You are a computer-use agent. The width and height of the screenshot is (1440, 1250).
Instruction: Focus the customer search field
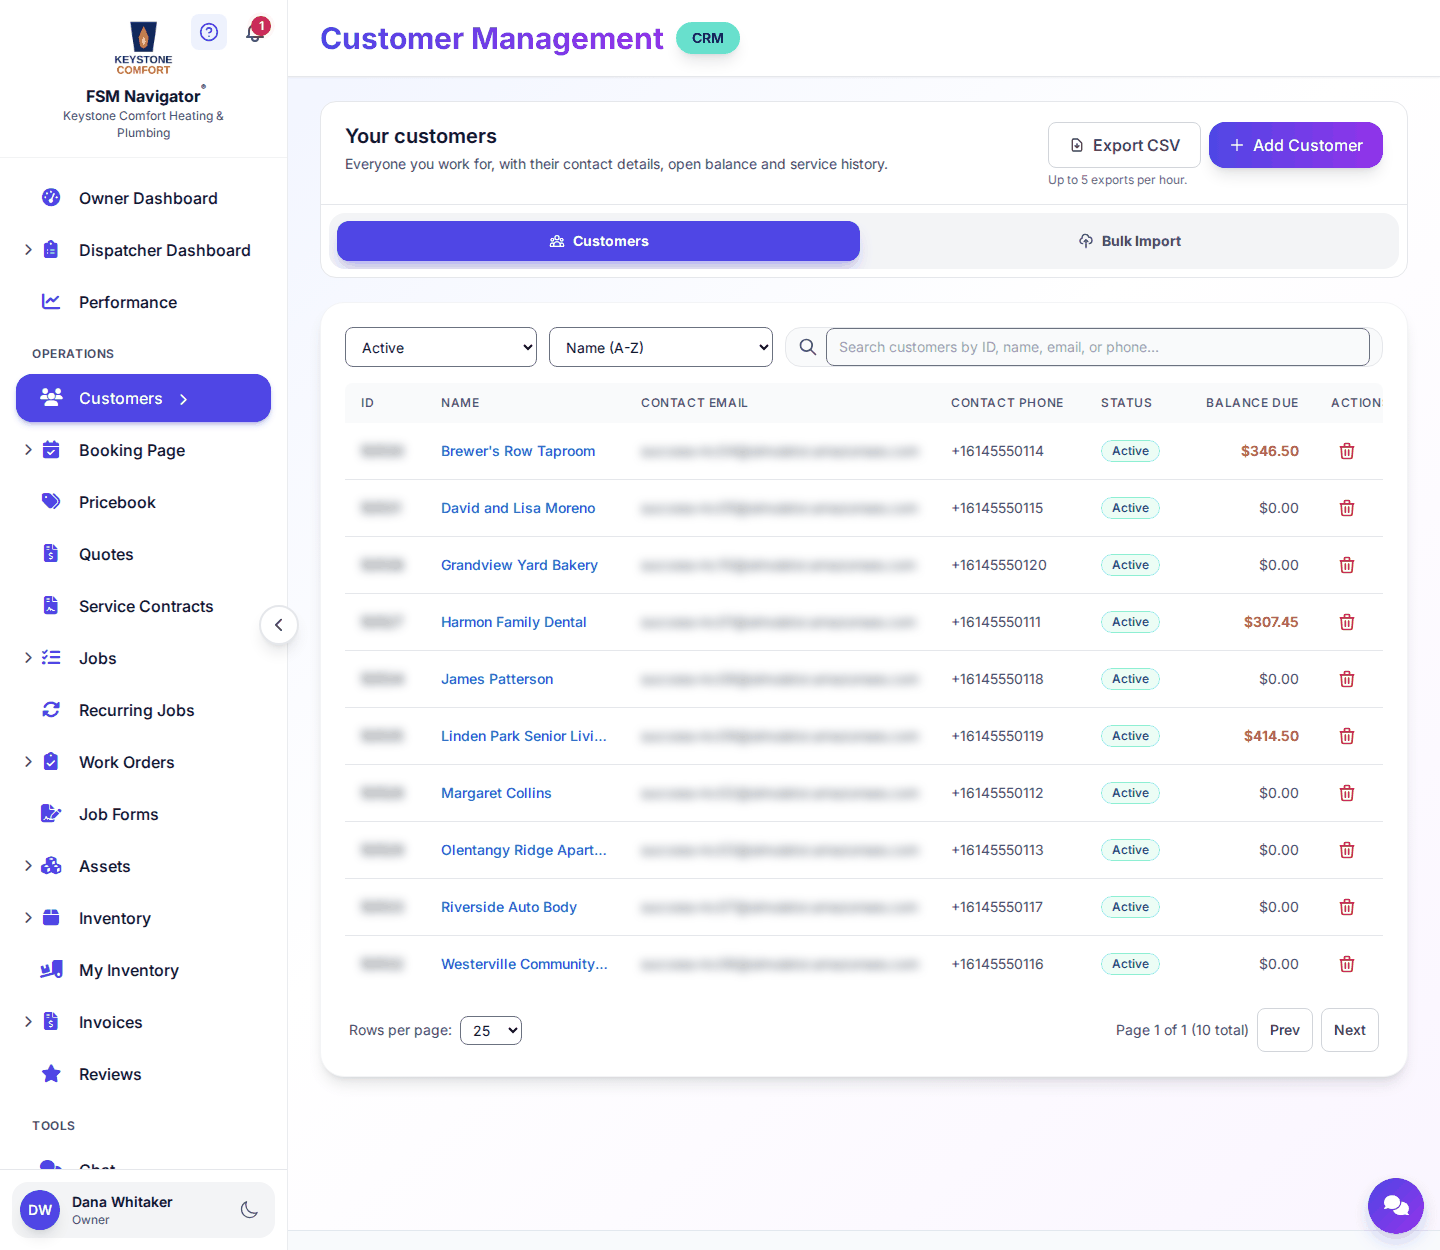(1098, 347)
